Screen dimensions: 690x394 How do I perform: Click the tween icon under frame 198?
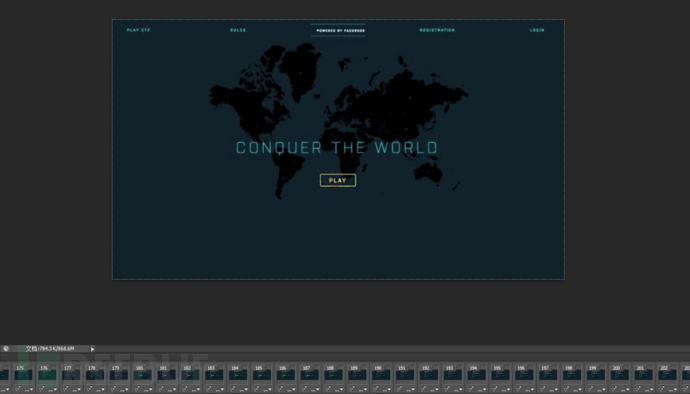[567, 389]
